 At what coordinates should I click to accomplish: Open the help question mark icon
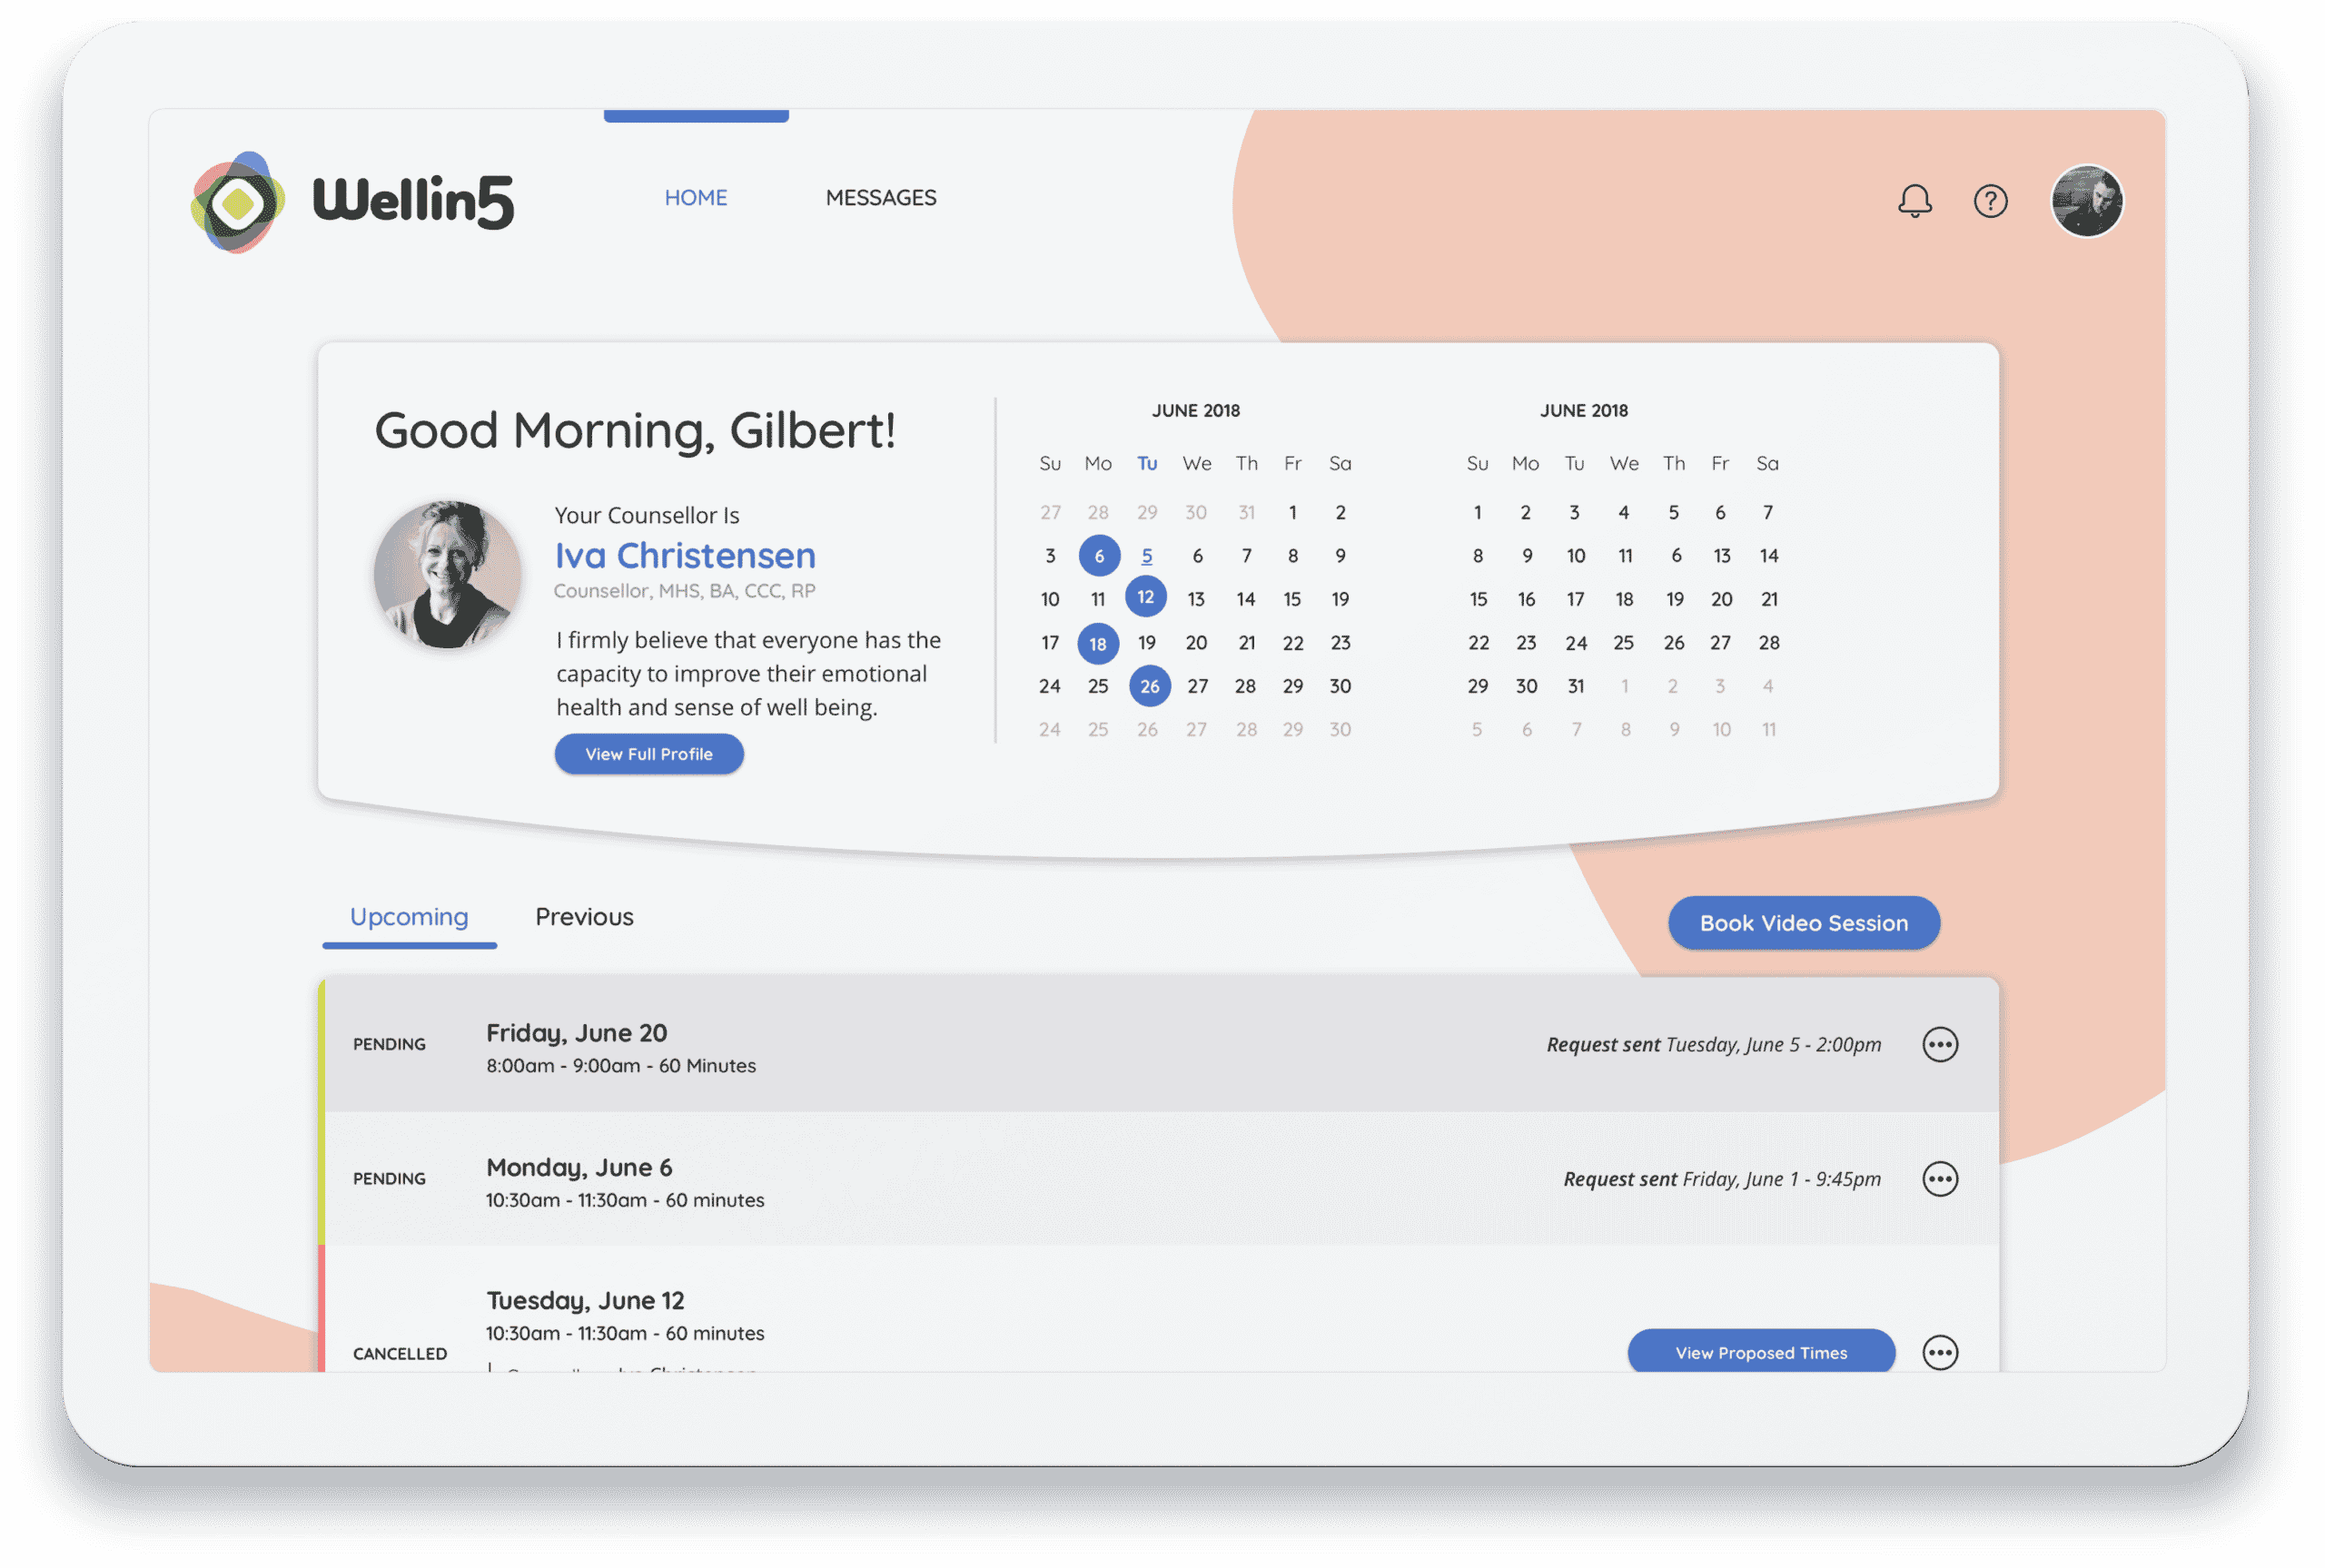pos(1989,201)
